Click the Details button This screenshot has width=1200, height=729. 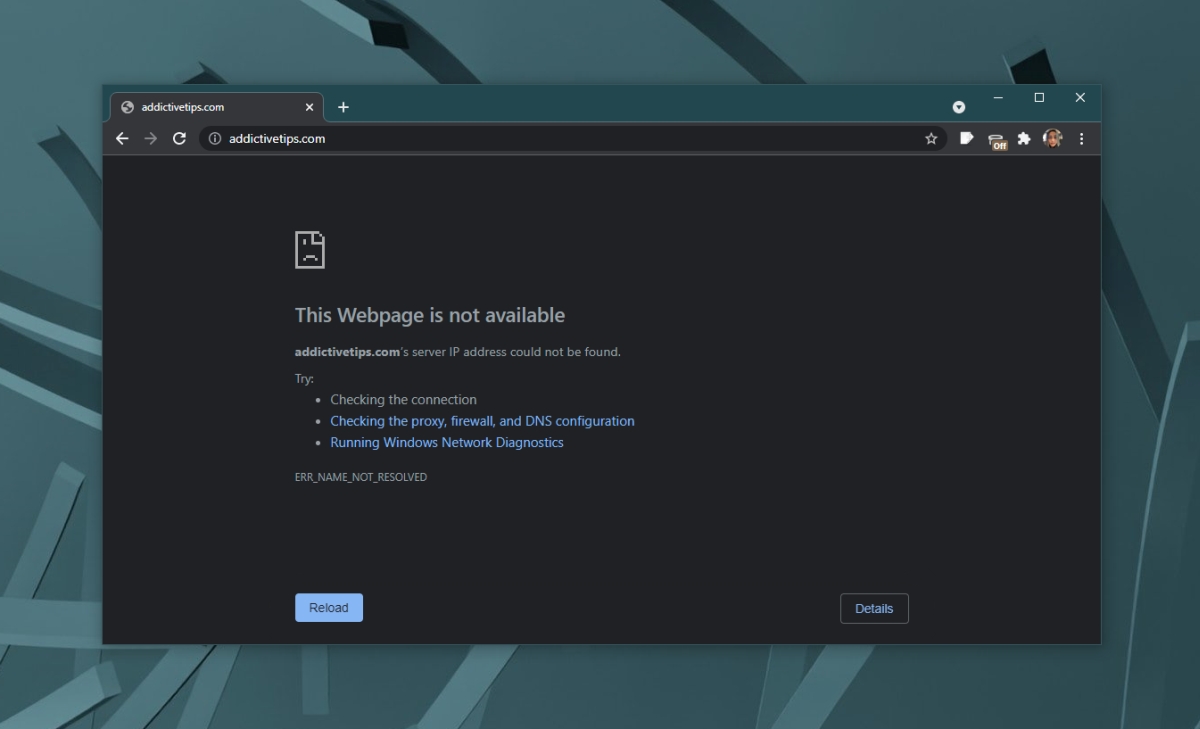click(x=874, y=608)
